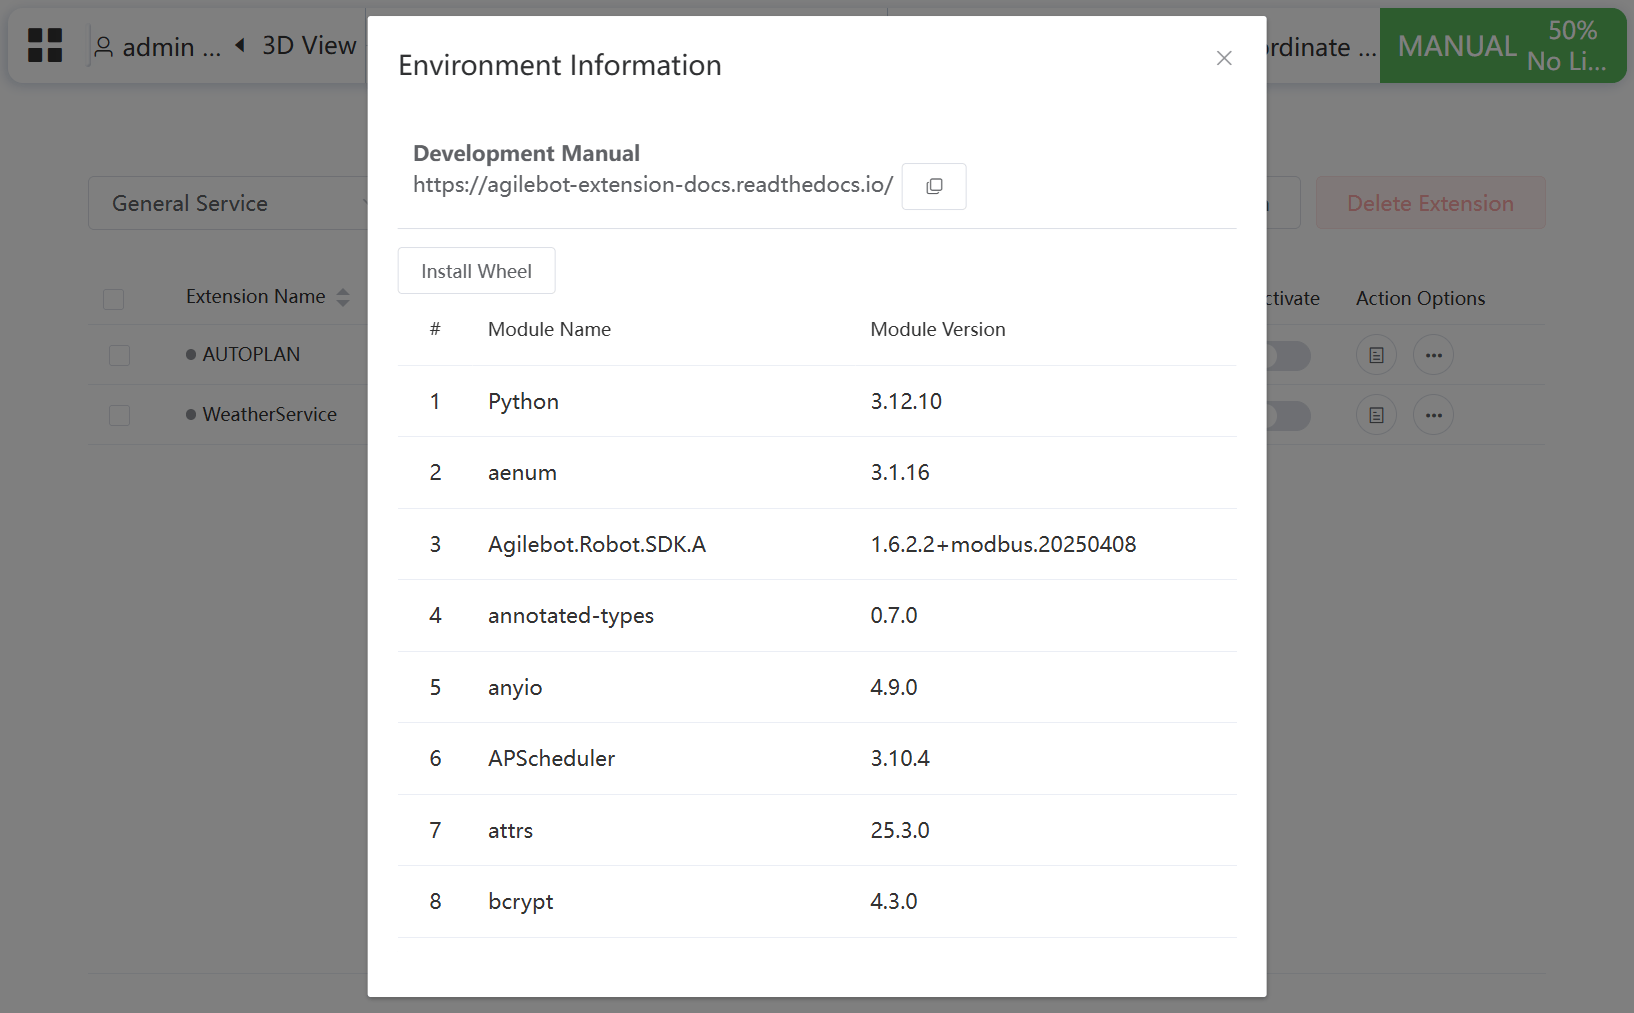The height and width of the screenshot is (1013, 1634).
Task: Check the AUTOPLAN extension checkbox
Action: tap(120, 355)
